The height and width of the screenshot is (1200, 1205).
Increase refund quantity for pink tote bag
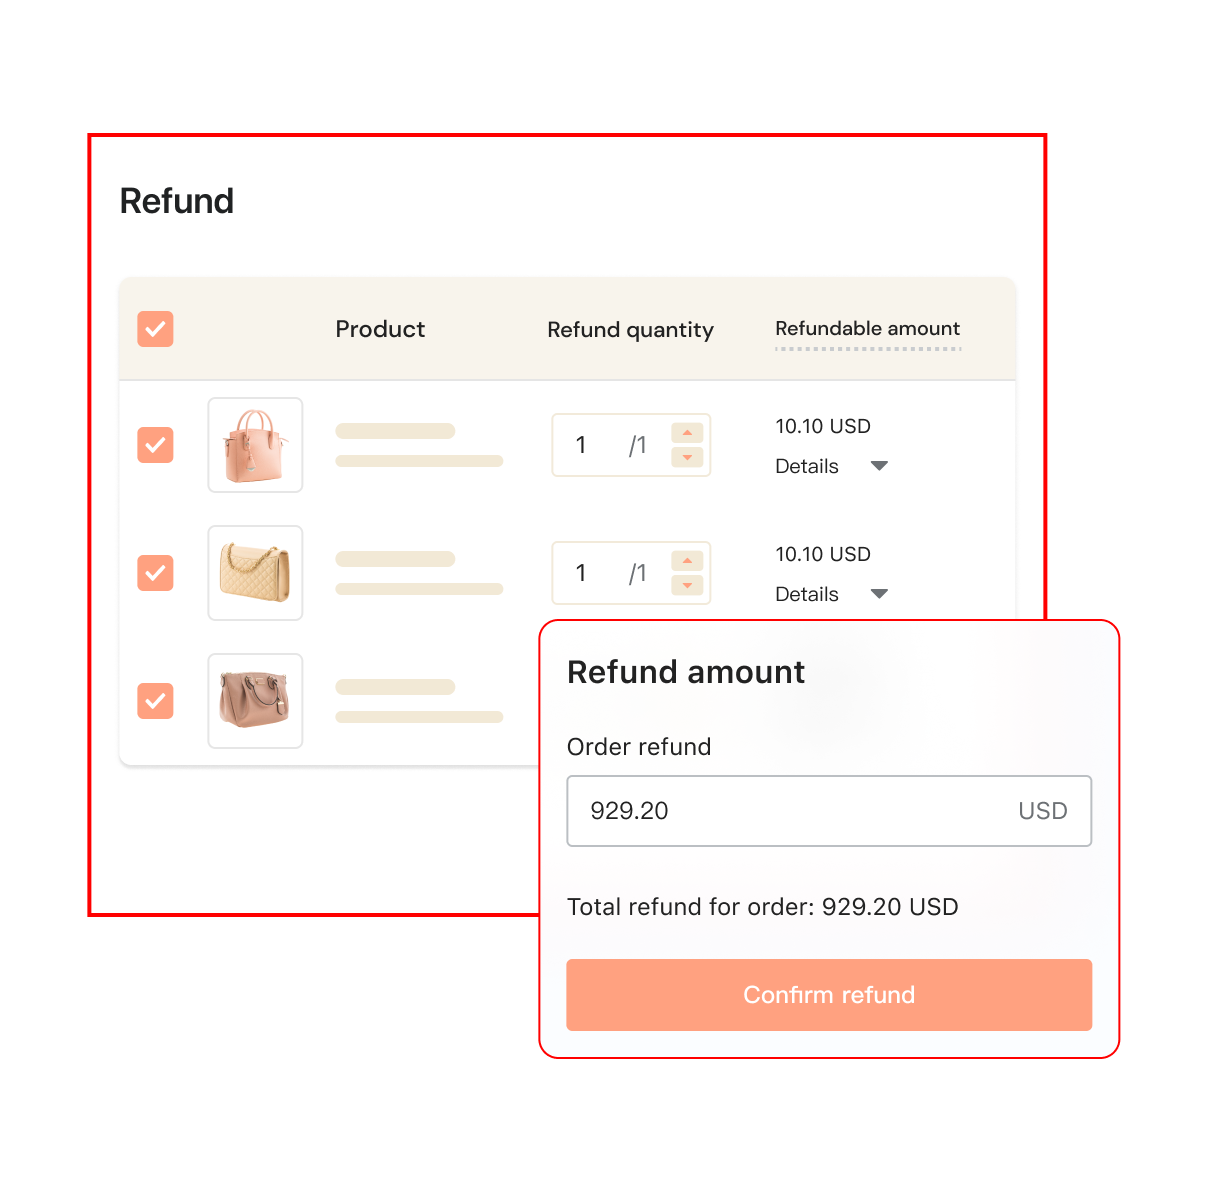coord(687,433)
